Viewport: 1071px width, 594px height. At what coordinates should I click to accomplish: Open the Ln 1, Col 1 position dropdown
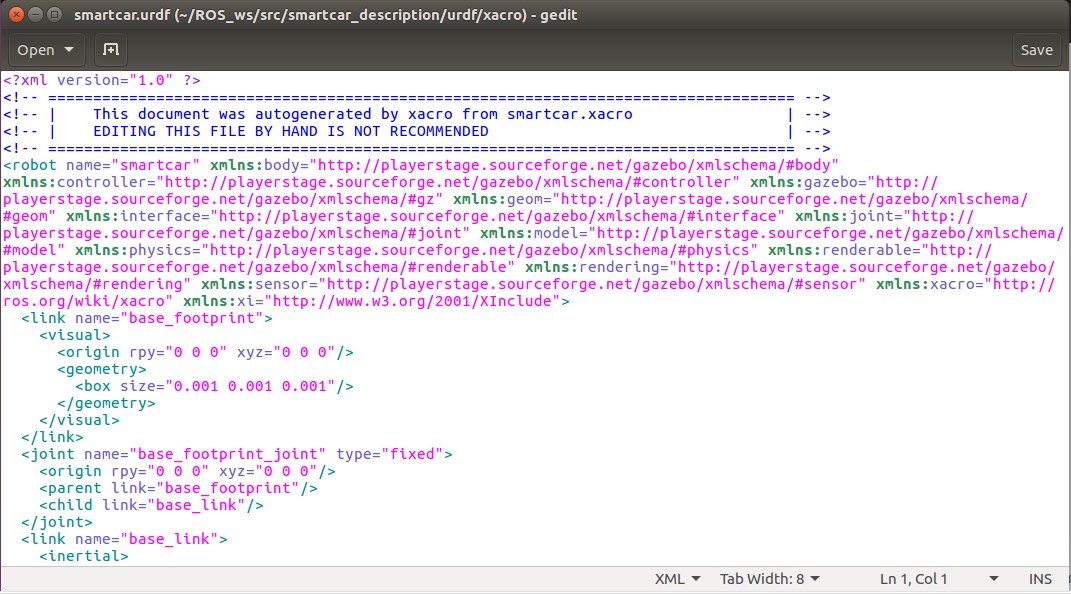[938, 579]
